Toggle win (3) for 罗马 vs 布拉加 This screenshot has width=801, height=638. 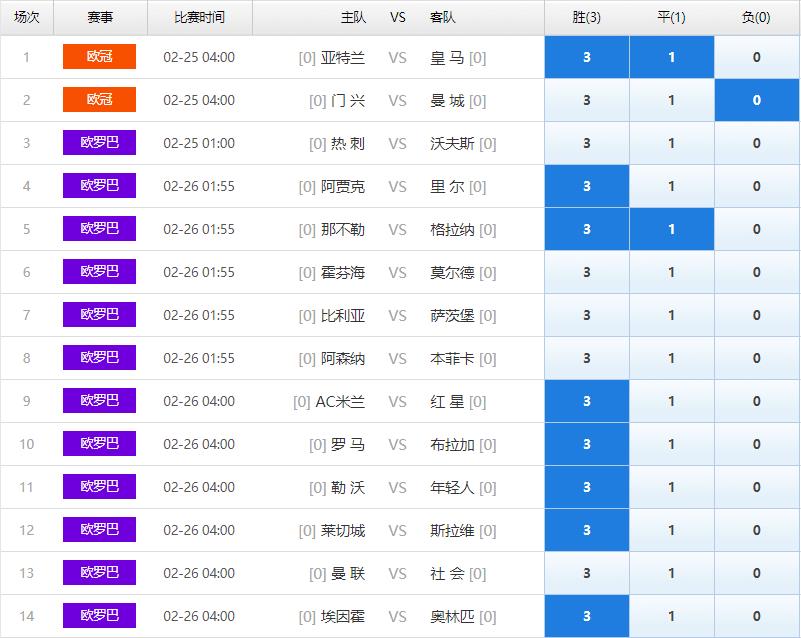coord(587,444)
